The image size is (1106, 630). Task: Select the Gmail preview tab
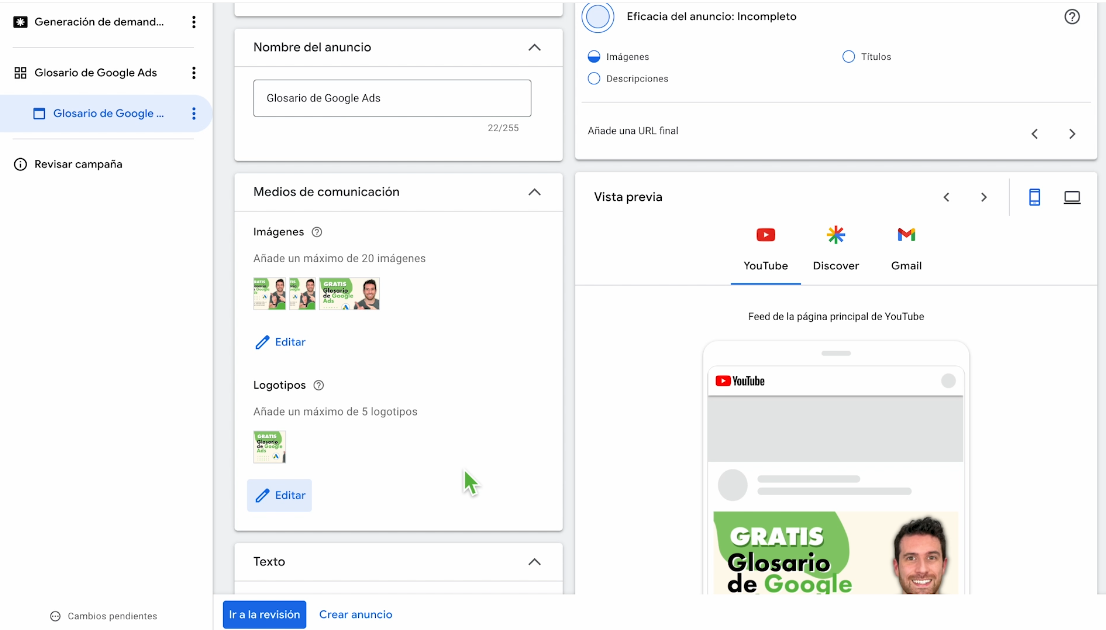[x=906, y=249]
